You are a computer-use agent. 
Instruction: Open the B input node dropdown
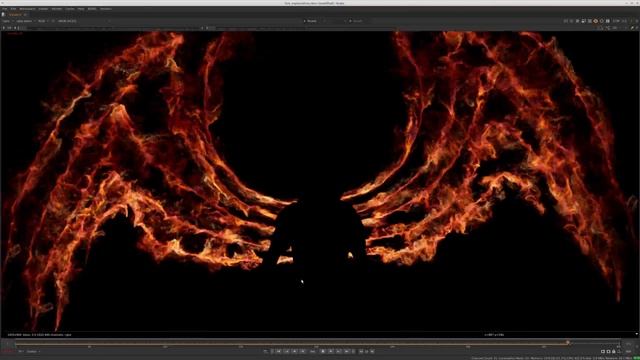tap(358, 21)
